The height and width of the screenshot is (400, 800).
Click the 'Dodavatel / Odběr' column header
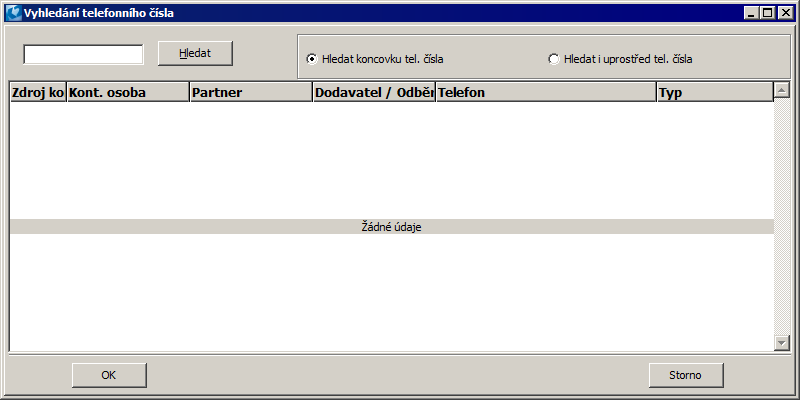(374, 92)
